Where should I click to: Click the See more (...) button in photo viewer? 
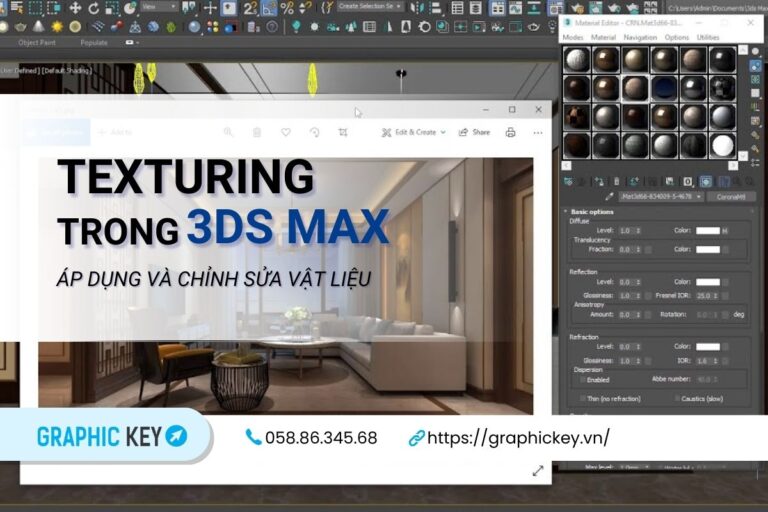click(538, 132)
